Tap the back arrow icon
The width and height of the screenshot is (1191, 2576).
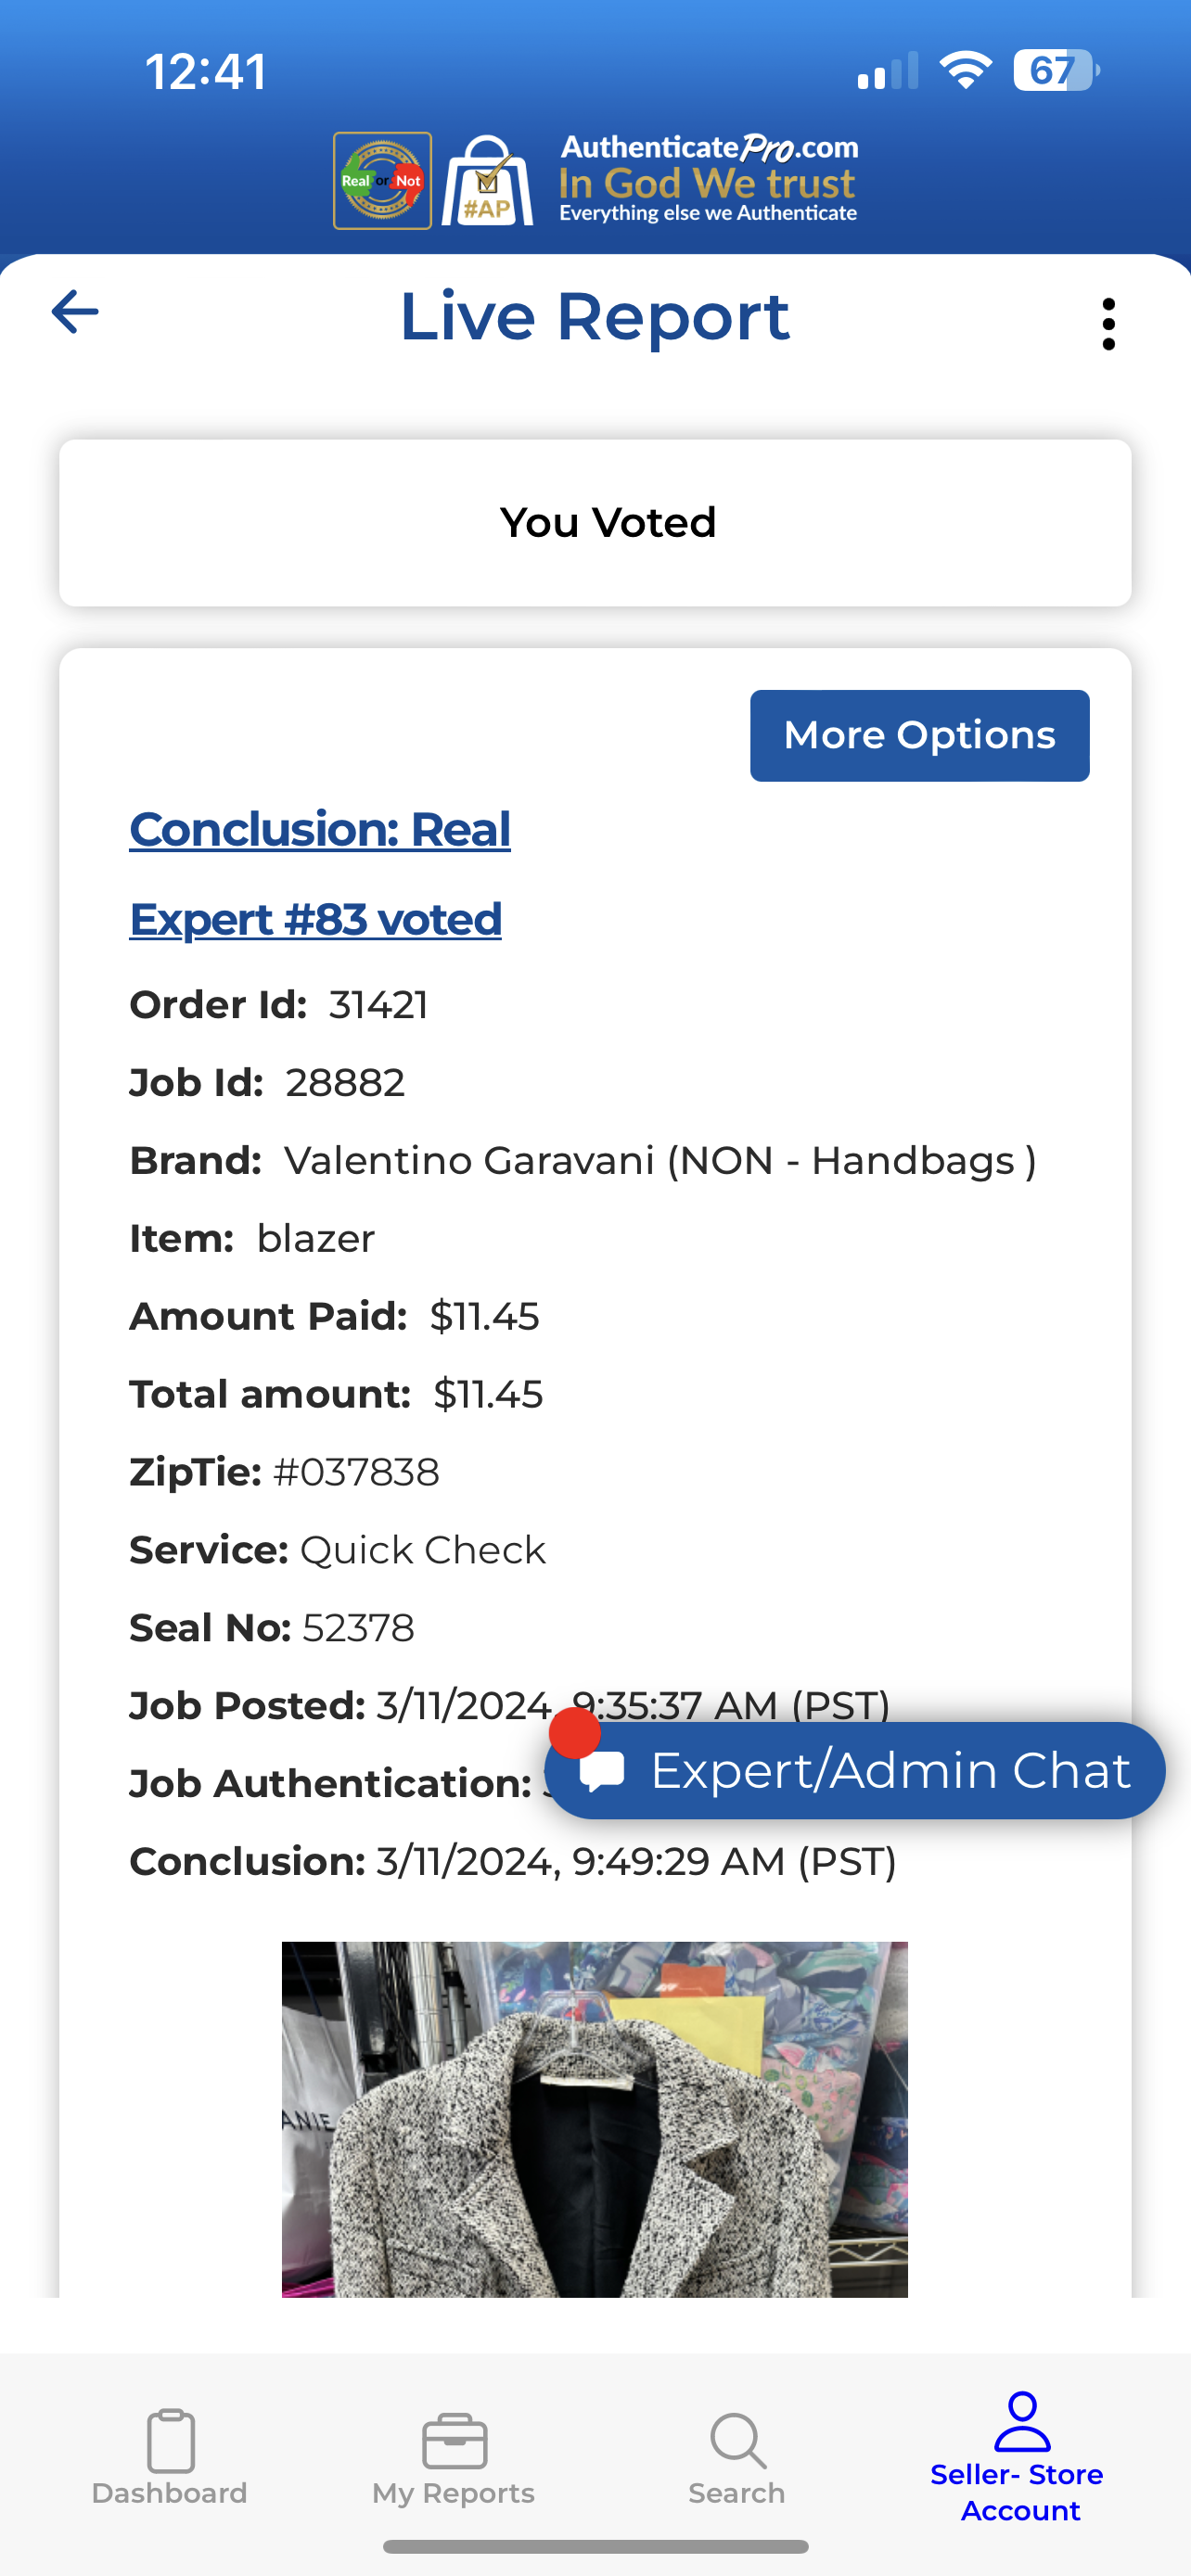pyautogui.click(x=75, y=312)
